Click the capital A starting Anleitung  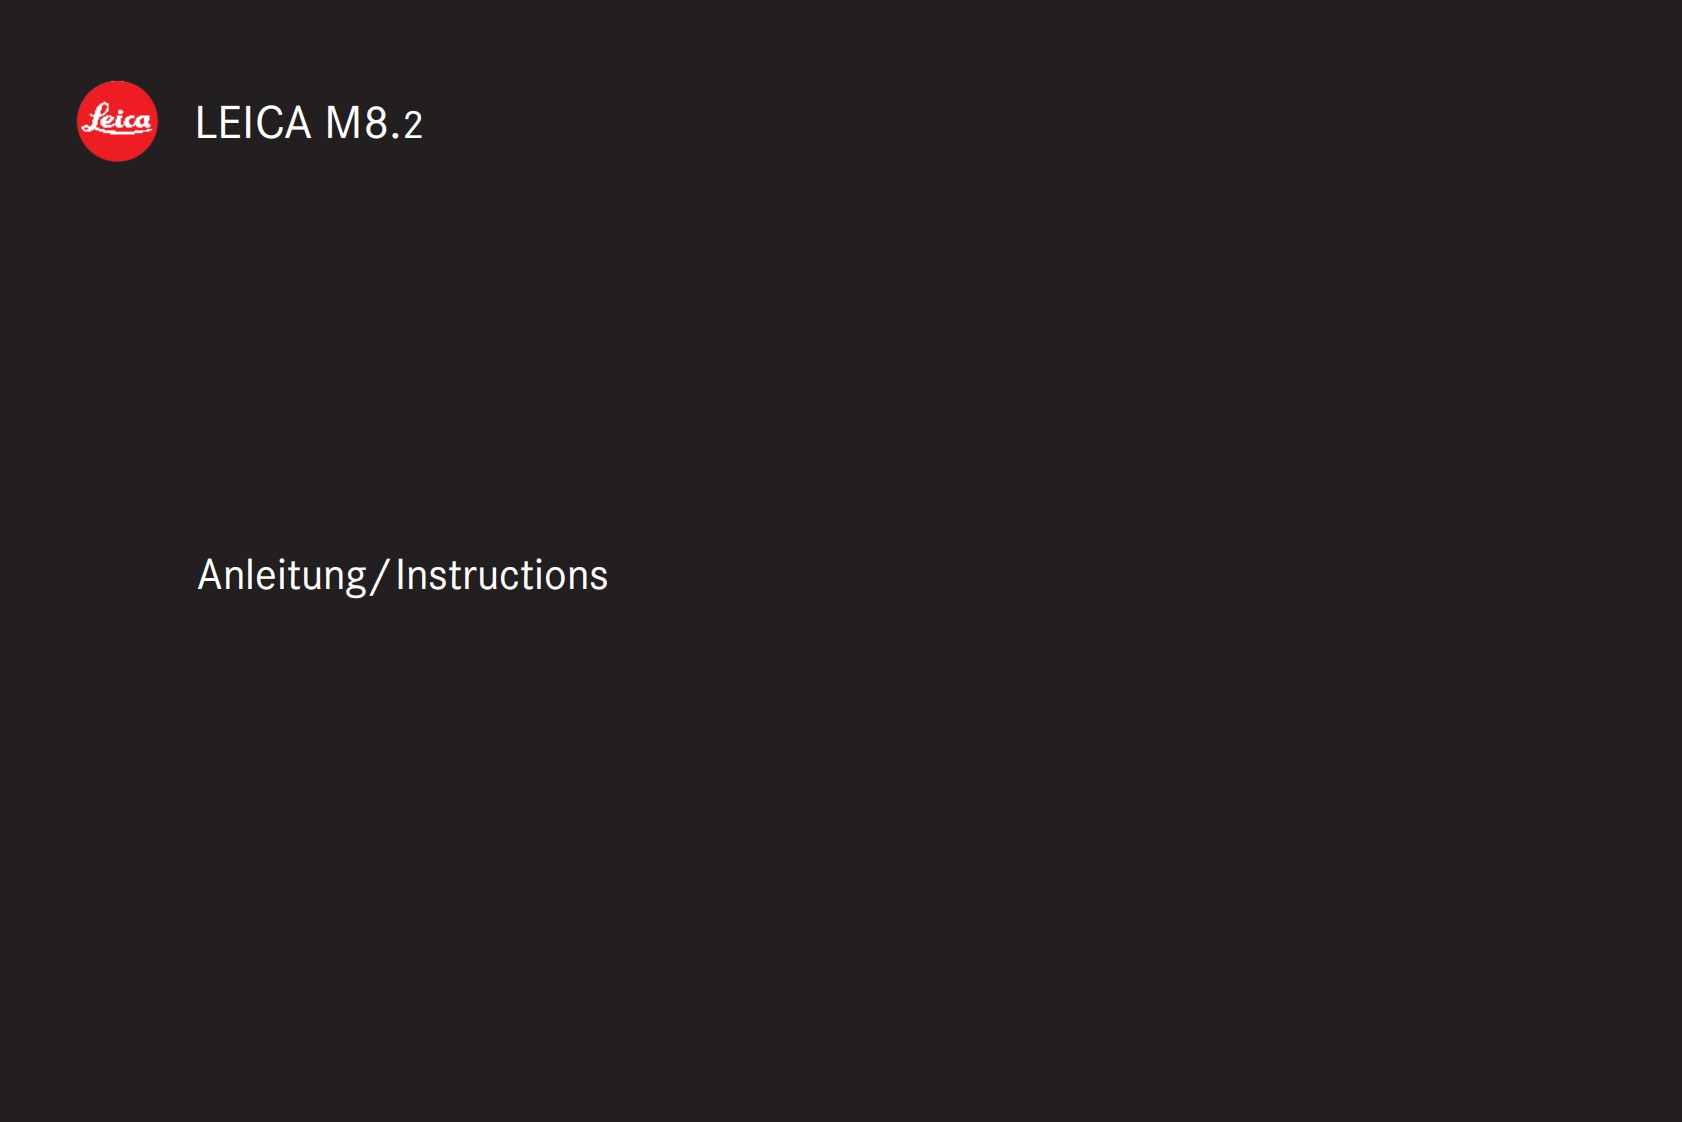pyautogui.click(x=209, y=575)
